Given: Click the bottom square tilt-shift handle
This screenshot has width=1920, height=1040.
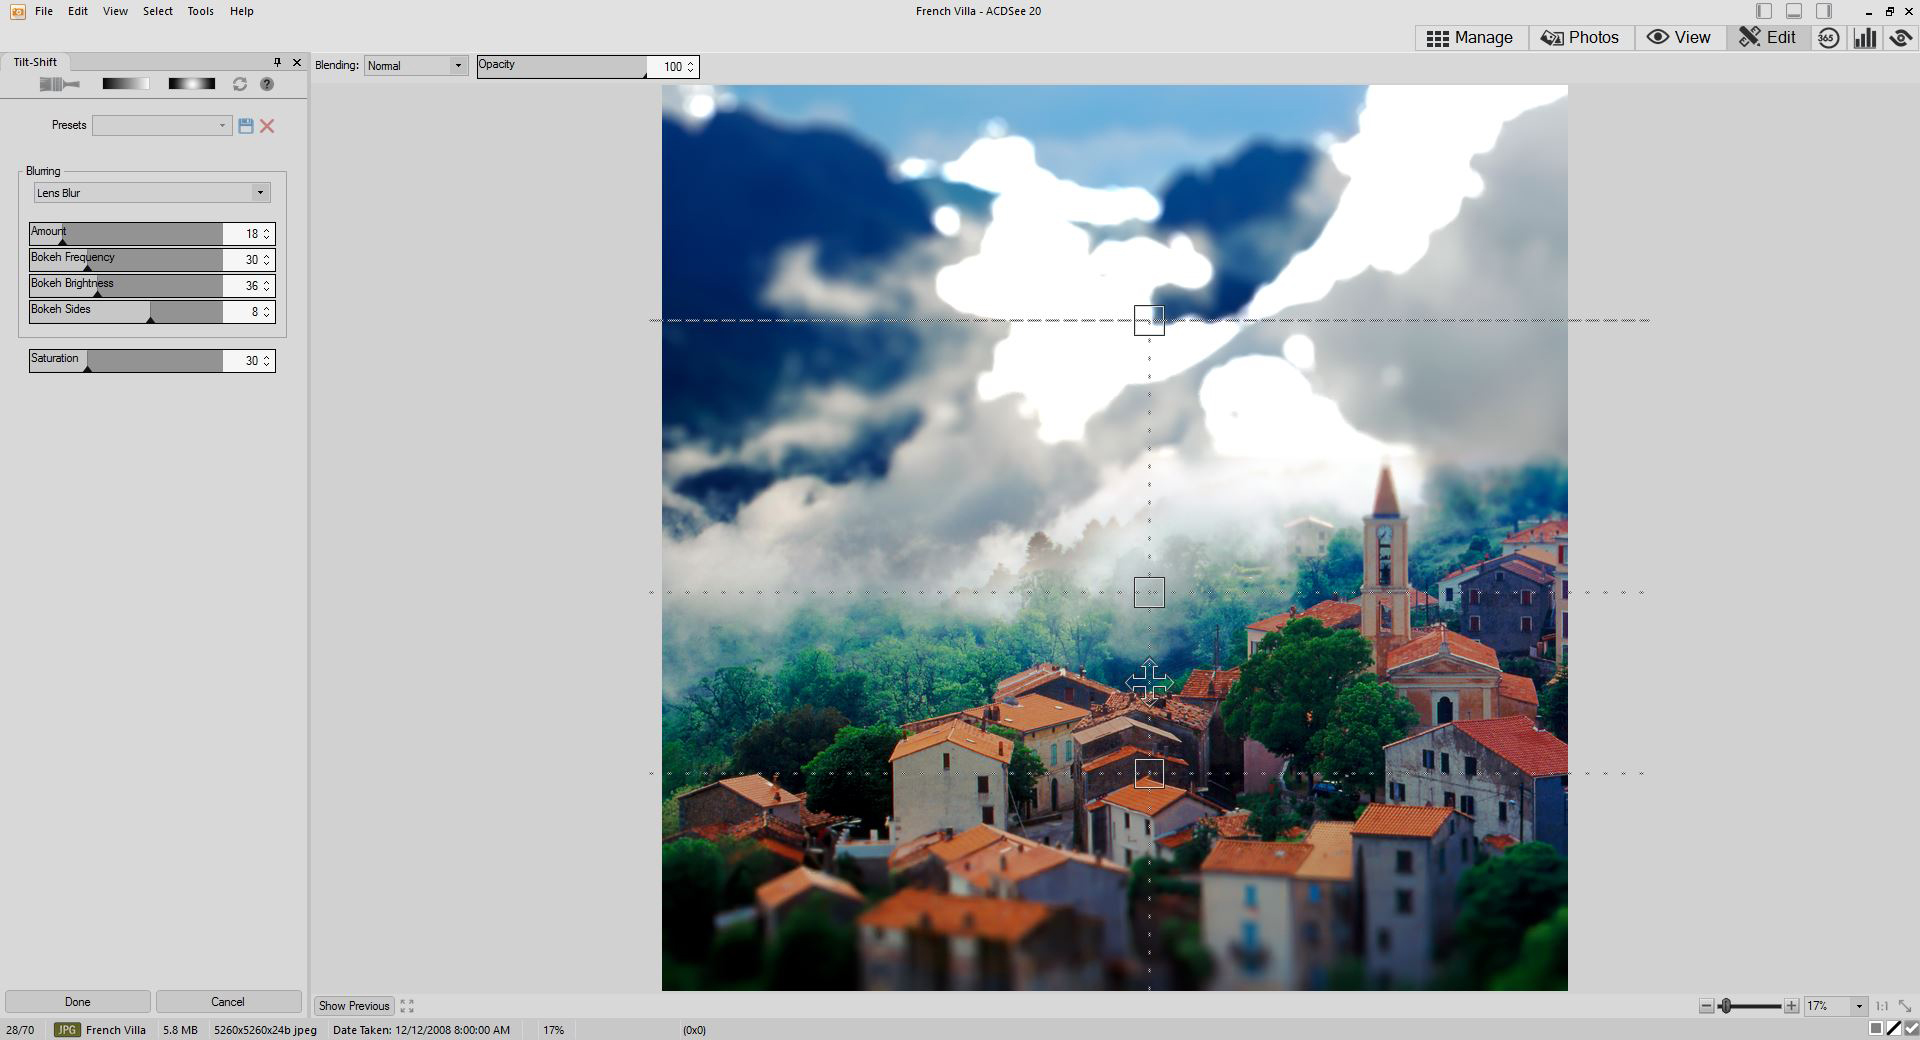Looking at the screenshot, I should coord(1149,773).
